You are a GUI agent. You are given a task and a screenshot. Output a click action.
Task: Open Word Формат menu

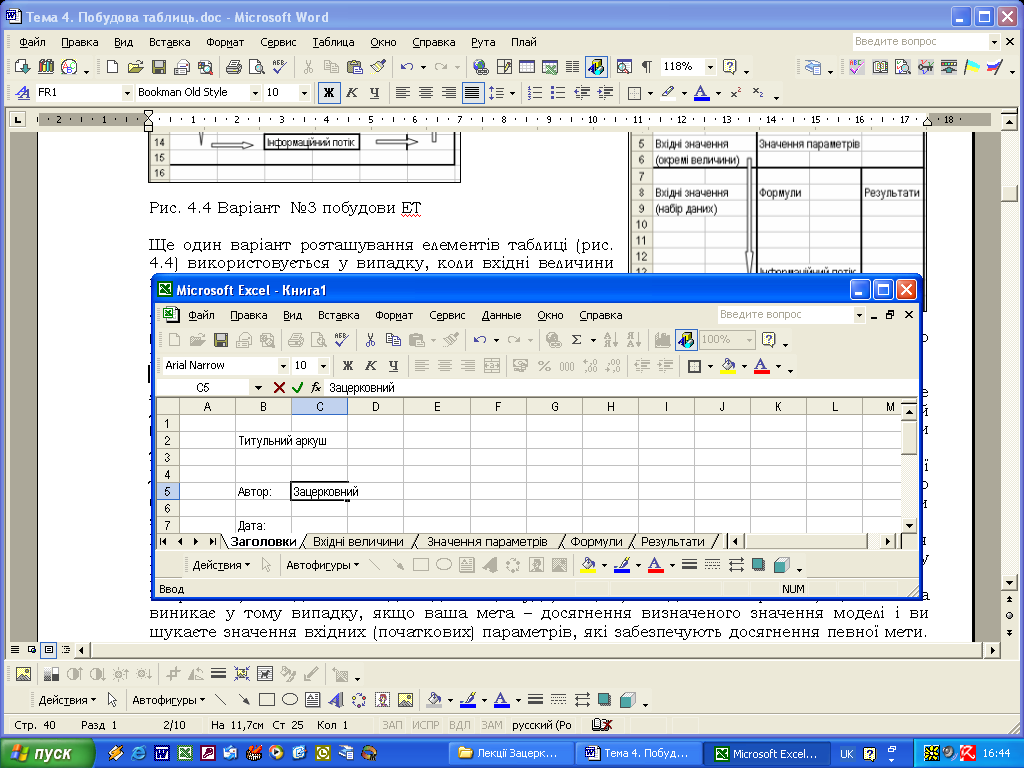click(x=225, y=42)
